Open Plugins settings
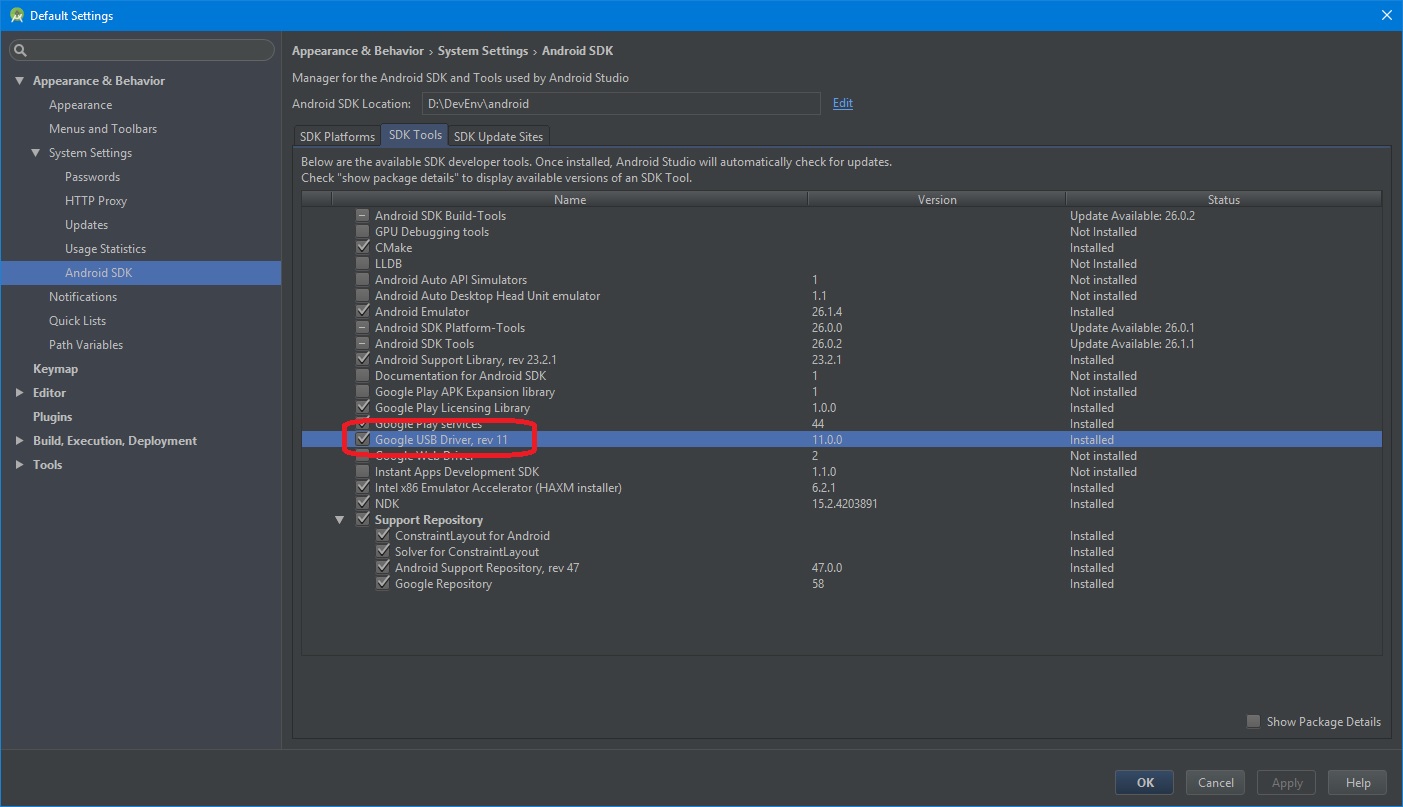The height and width of the screenshot is (807, 1403). point(52,417)
